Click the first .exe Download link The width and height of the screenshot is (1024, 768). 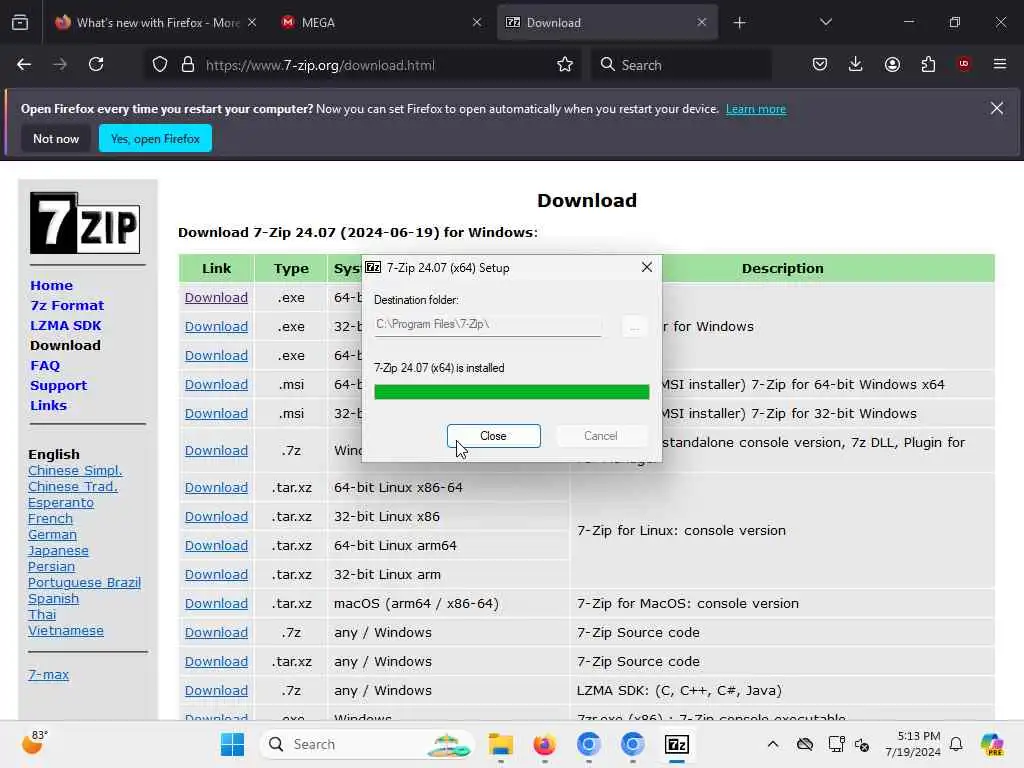[216, 298]
